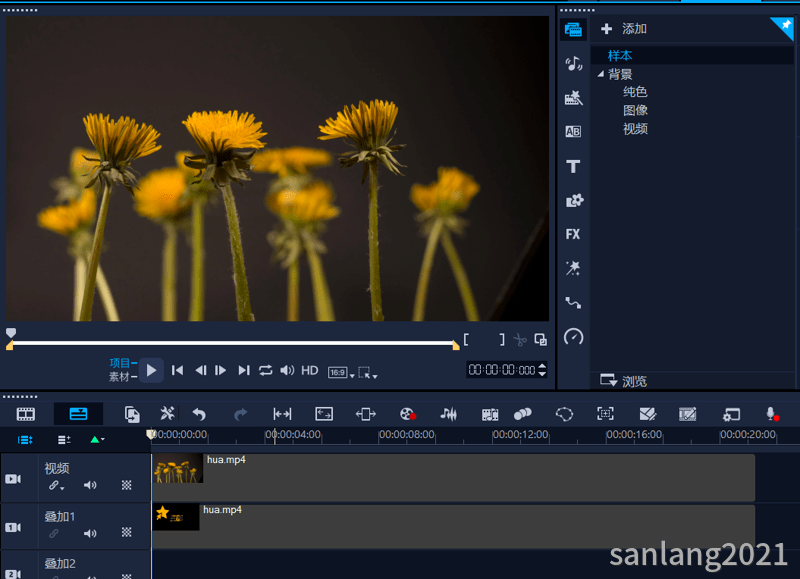Screen dimensions: 800x579
Task: Switch to Storyboard view
Action: point(26,414)
